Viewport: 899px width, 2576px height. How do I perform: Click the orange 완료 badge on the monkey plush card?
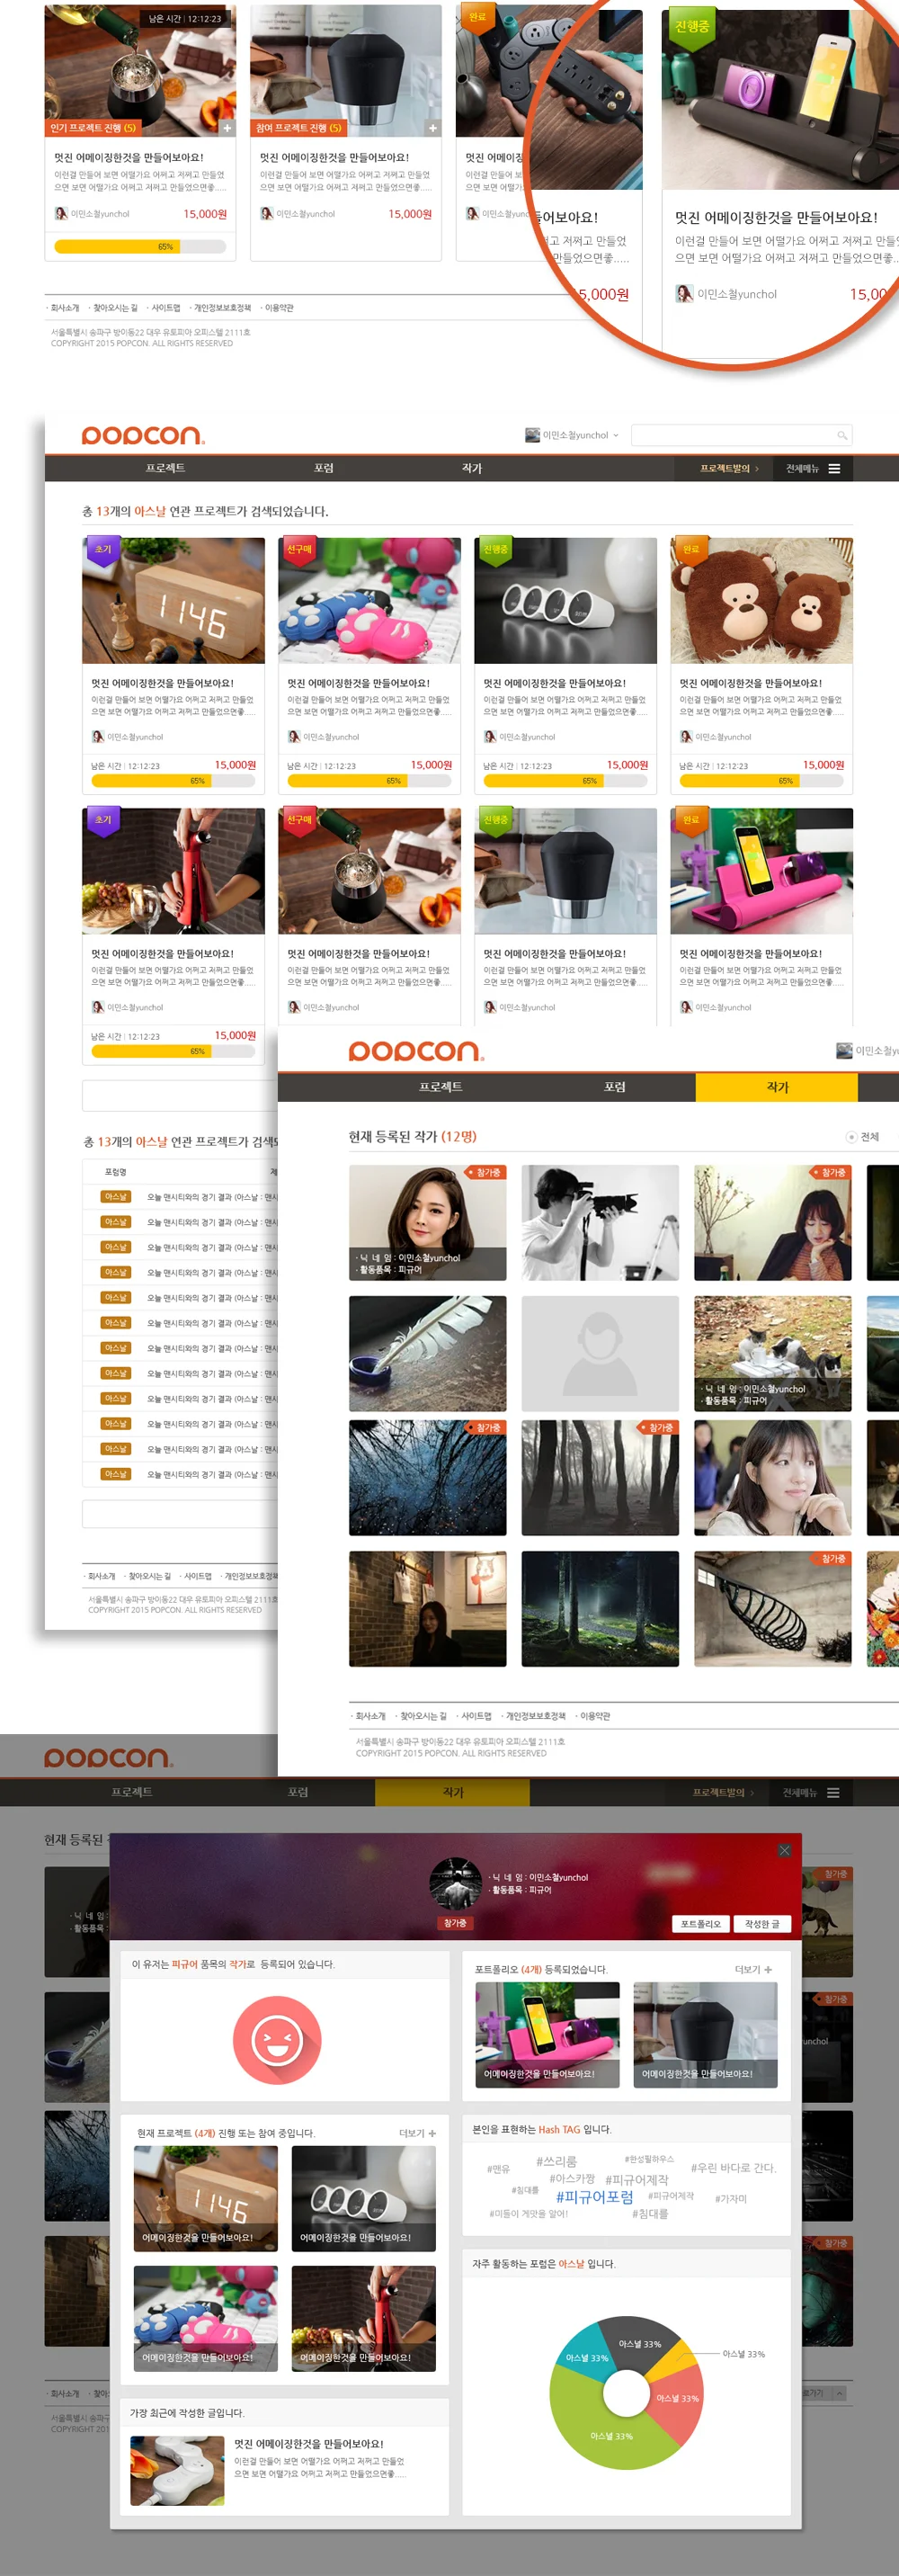pos(691,552)
